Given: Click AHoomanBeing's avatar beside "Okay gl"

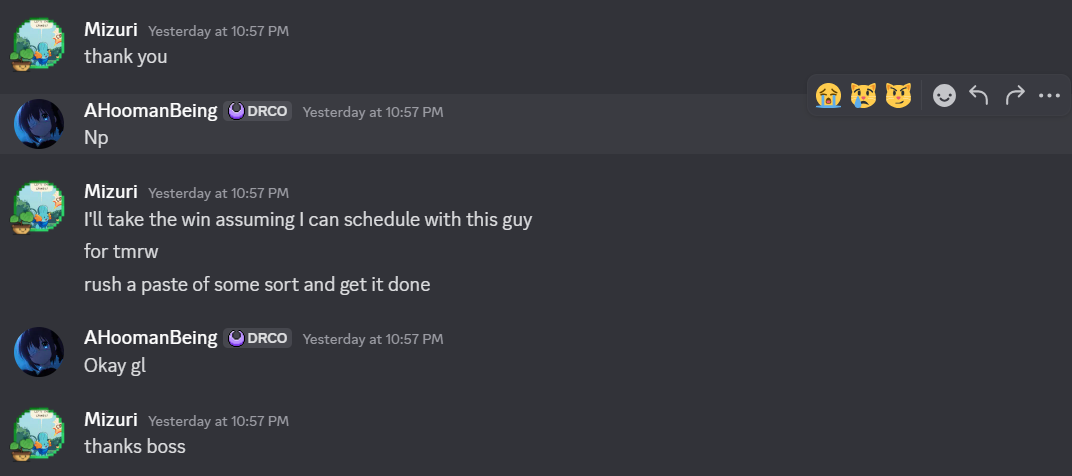Looking at the screenshot, I should 39,351.
